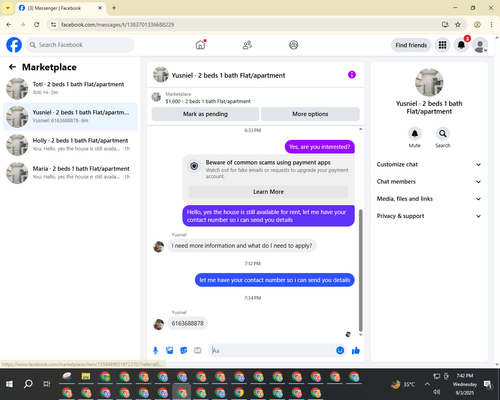This screenshot has height=400, width=500.
Task: Open the Toti conversation
Action: (70, 88)
